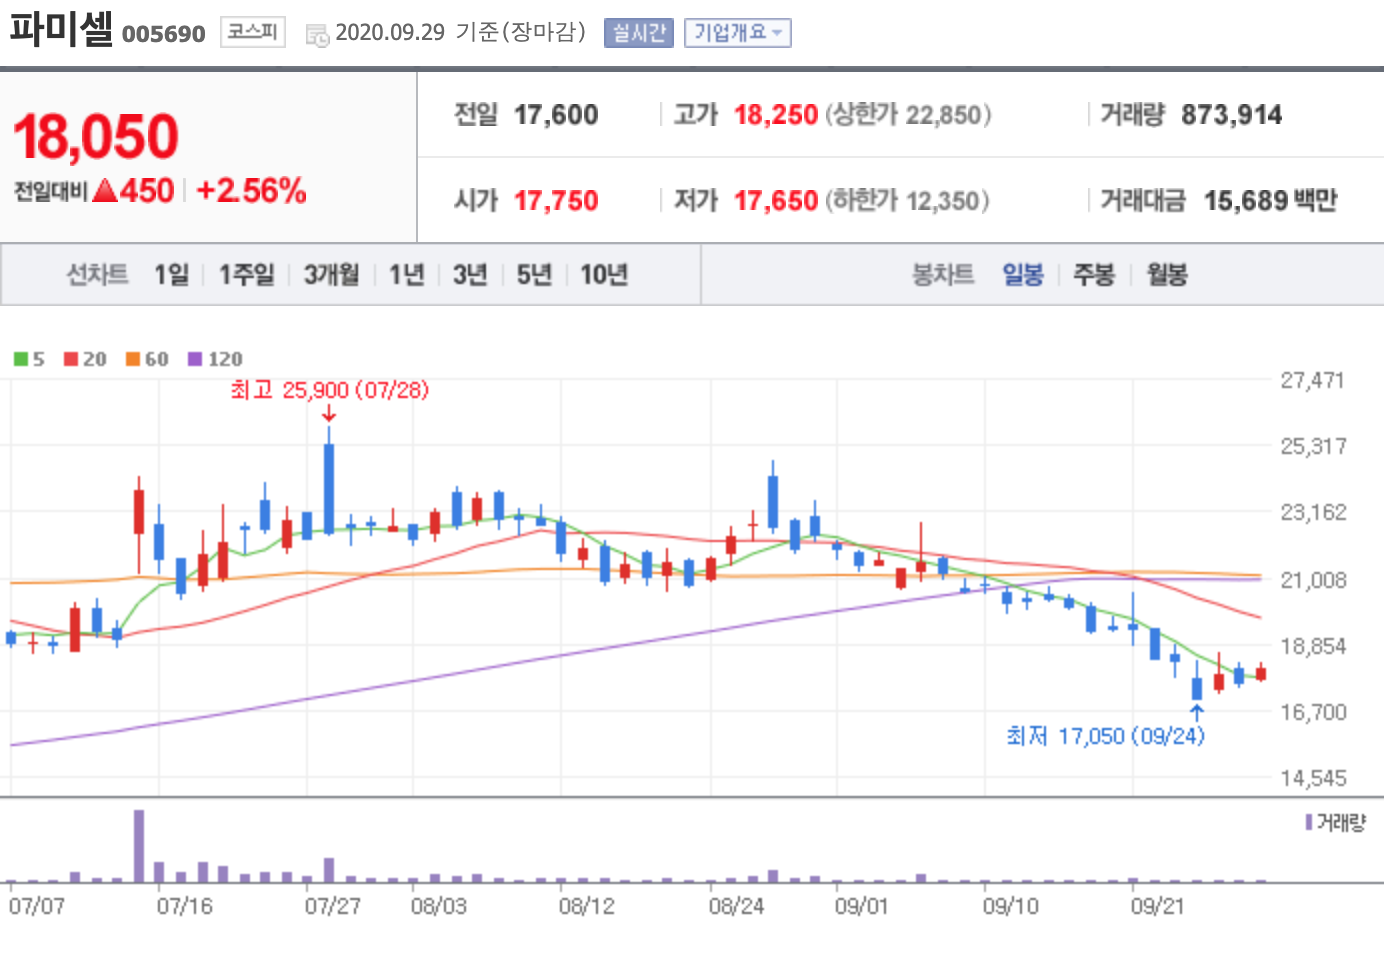
Task: Click the 고가 value 18,250
Action: coord(776,115)
